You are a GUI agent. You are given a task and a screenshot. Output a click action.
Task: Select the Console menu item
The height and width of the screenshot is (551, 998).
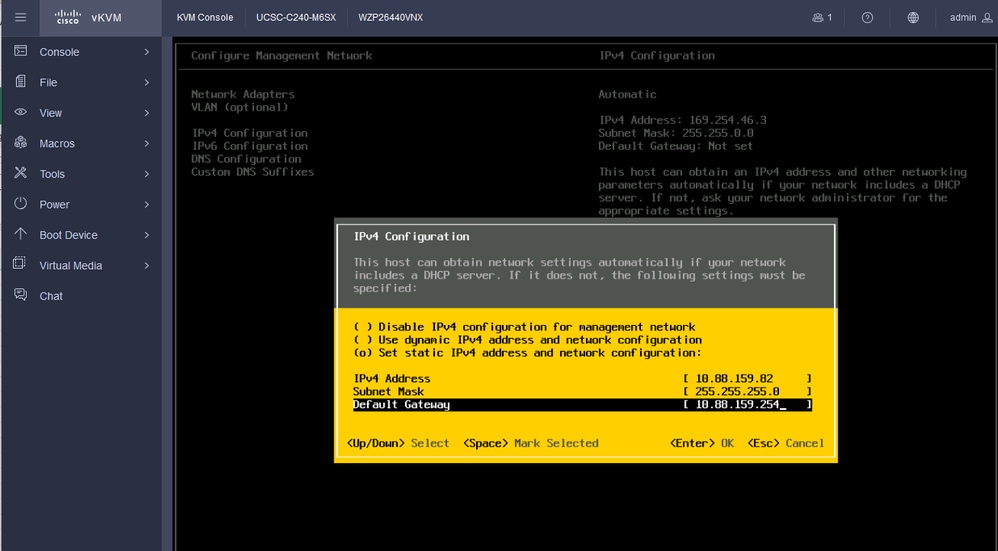coord(81,52)
